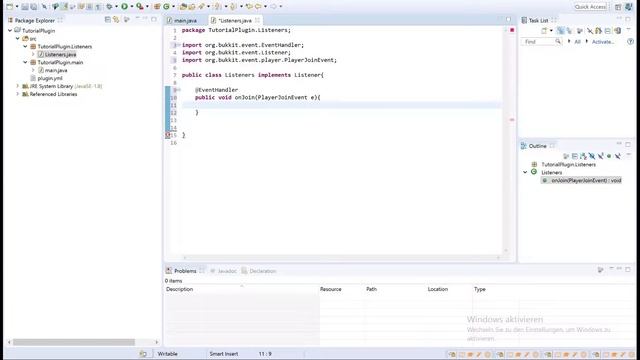Click into the Quick Access field
This screenshot has width=640, height=360.
click(x=590, y=7)
